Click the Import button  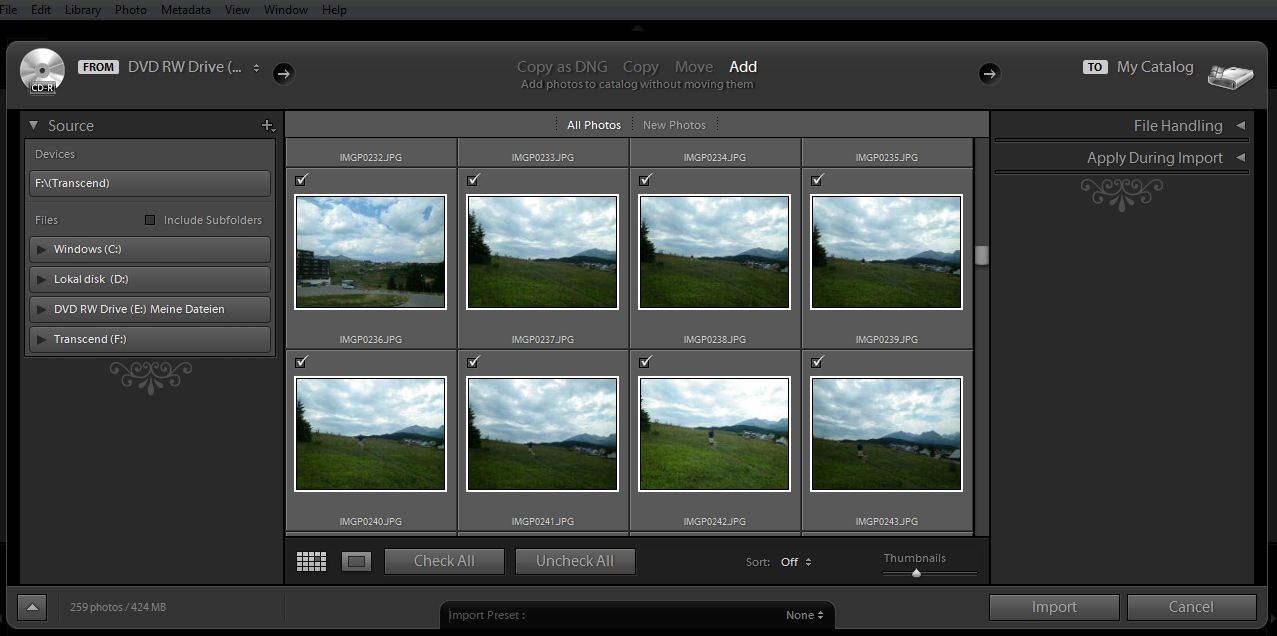click(x=1054, y=607)
